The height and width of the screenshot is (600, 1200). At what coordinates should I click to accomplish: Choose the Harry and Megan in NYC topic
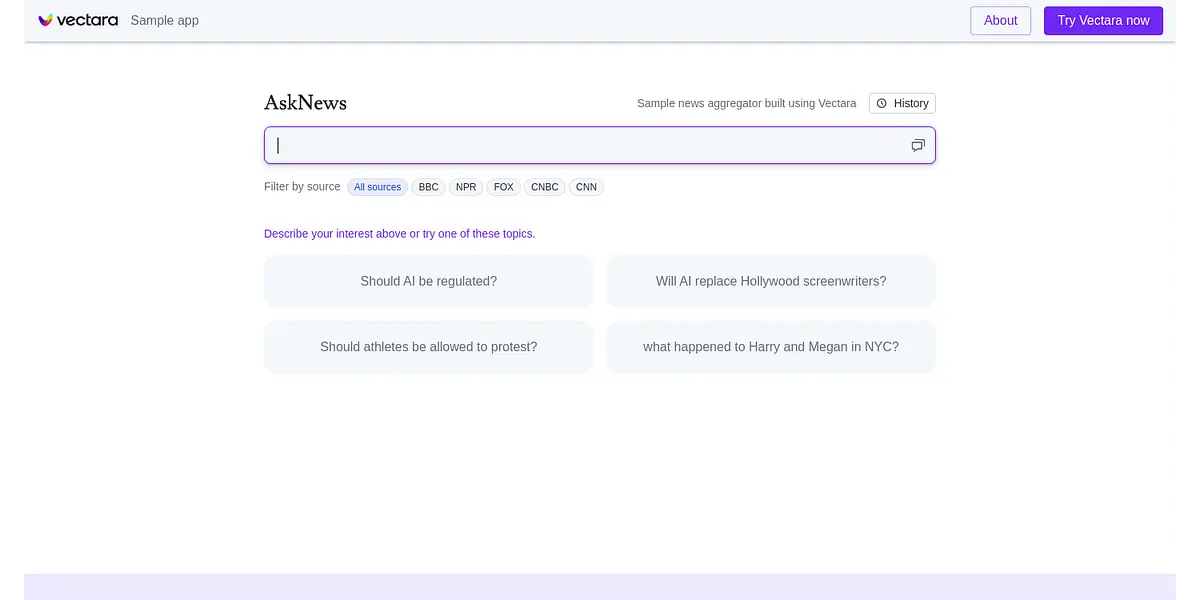pos(771,347)
